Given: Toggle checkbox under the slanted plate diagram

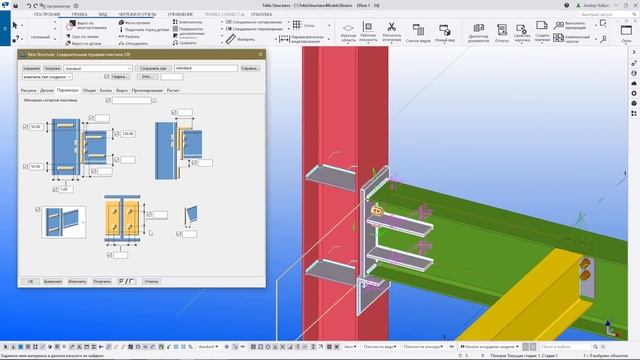Looking at the screenshot, I should point(179,234).
